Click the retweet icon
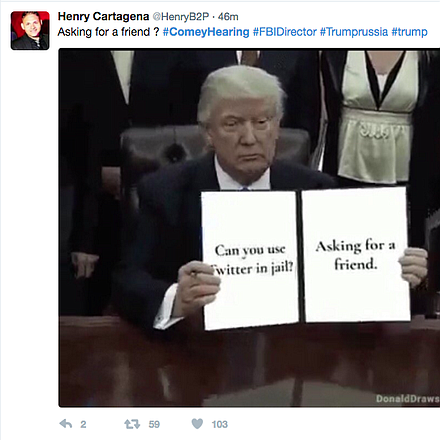Image resolution: width=440 pixels, height=440 pixels. 132,424
